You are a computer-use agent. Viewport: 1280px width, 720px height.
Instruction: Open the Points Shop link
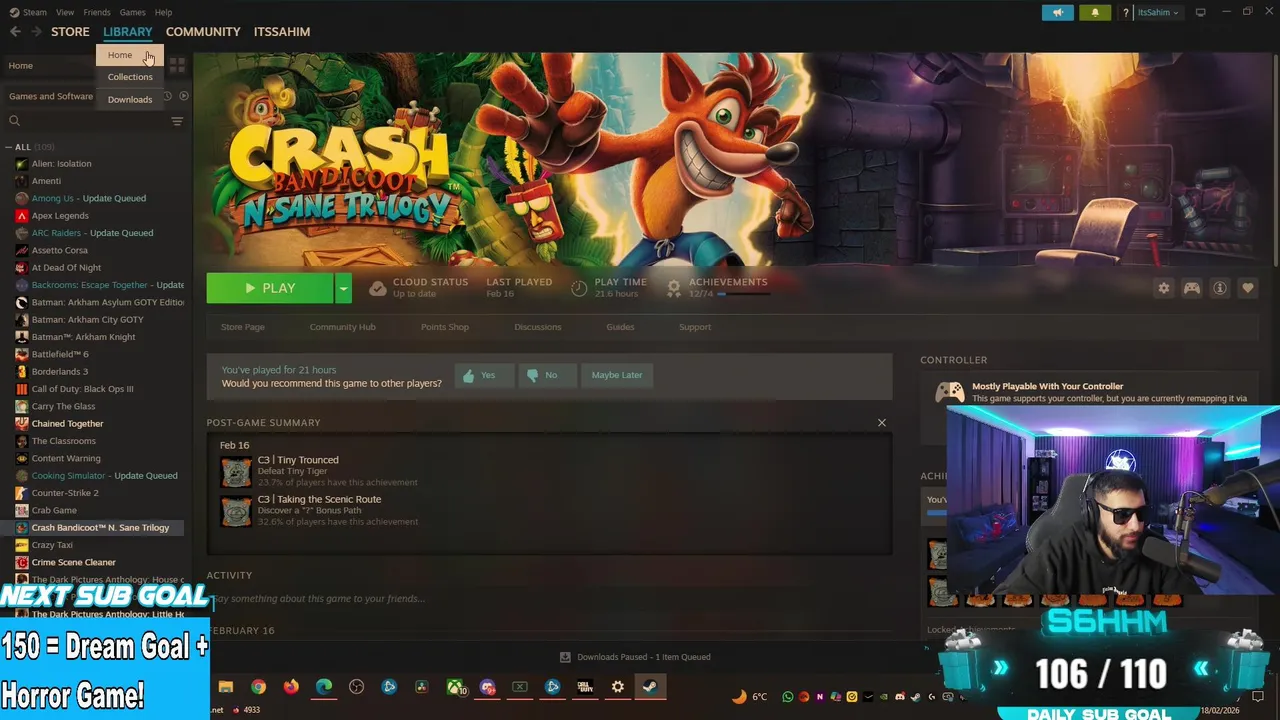(444, 327)
